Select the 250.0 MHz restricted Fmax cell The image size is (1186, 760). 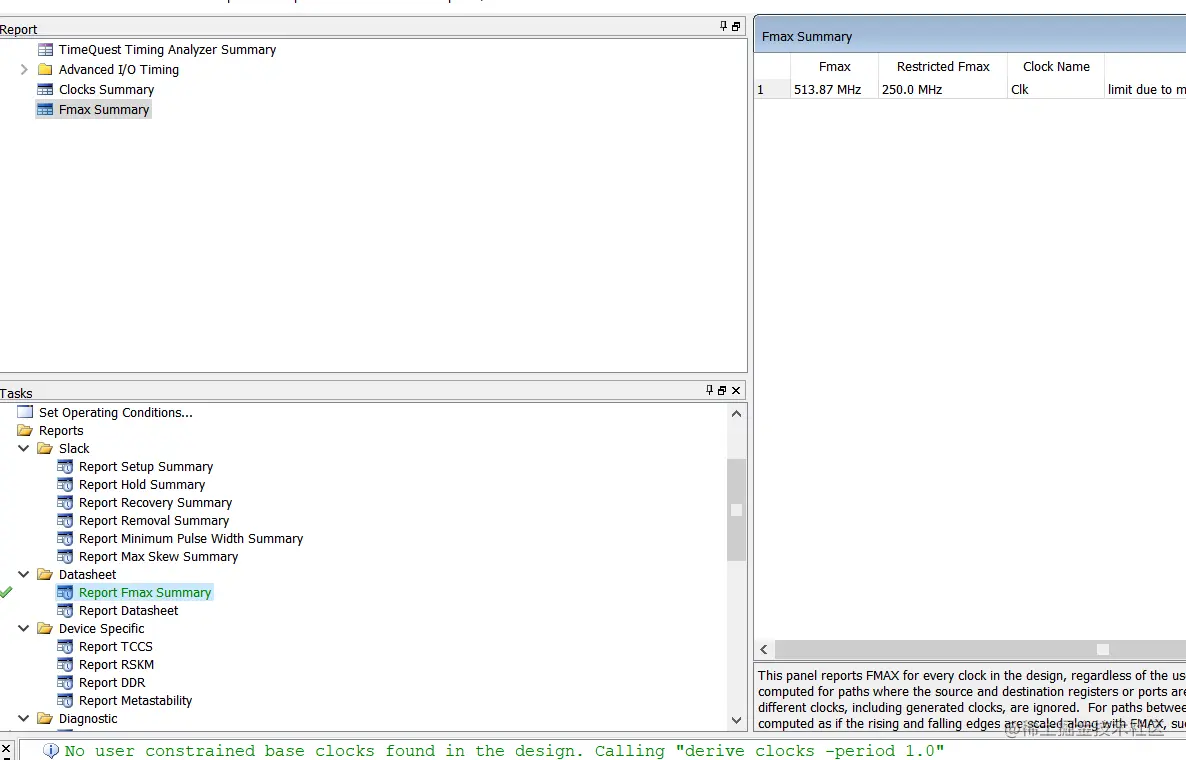942,89
